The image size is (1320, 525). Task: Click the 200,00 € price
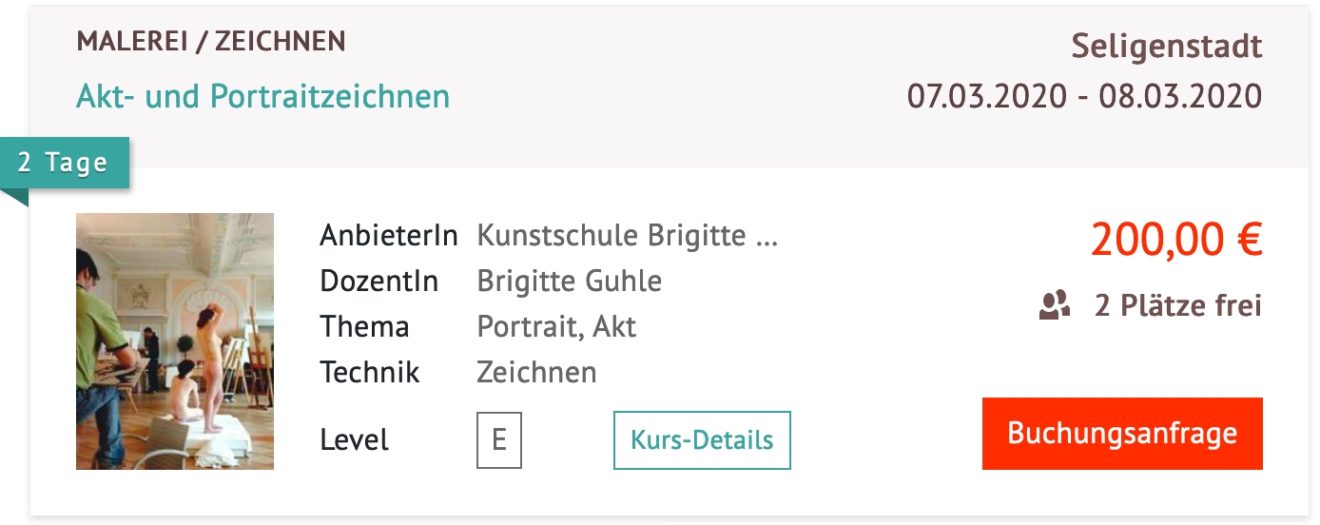click(x=1176, y=239)
